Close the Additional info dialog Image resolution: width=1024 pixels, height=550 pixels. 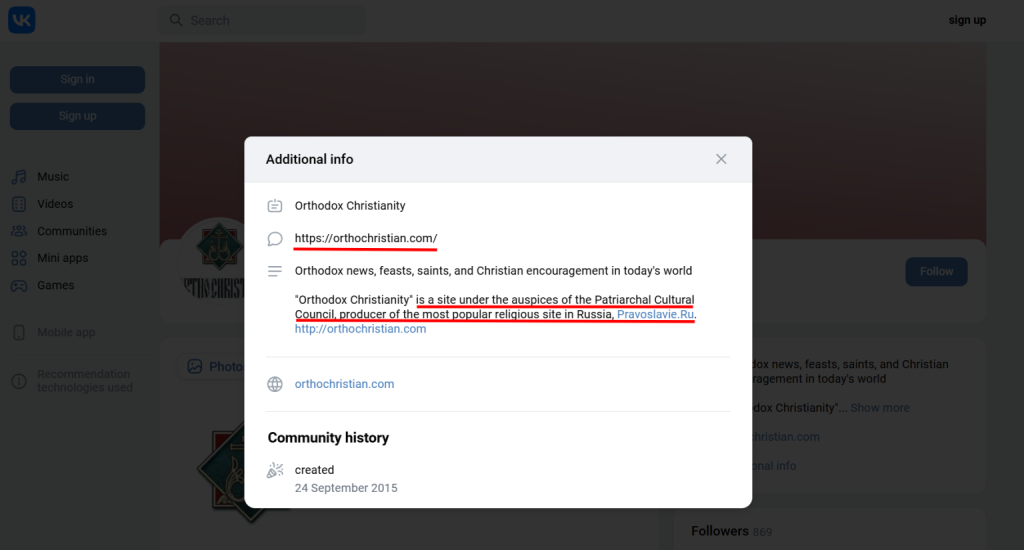pos(721,159)
